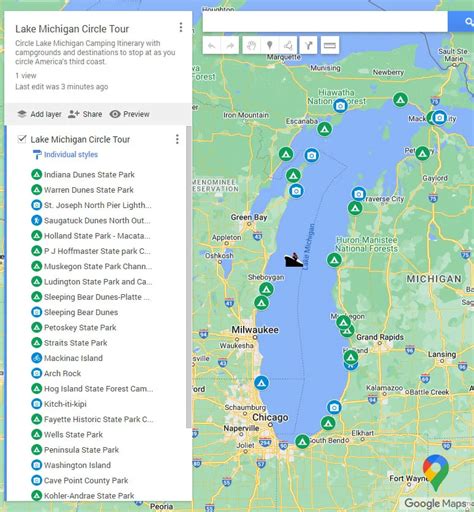The height and width of the screenshot is (512, 474).
Task: Click blue camping marker north of Chicago
Action: point(262,383)
